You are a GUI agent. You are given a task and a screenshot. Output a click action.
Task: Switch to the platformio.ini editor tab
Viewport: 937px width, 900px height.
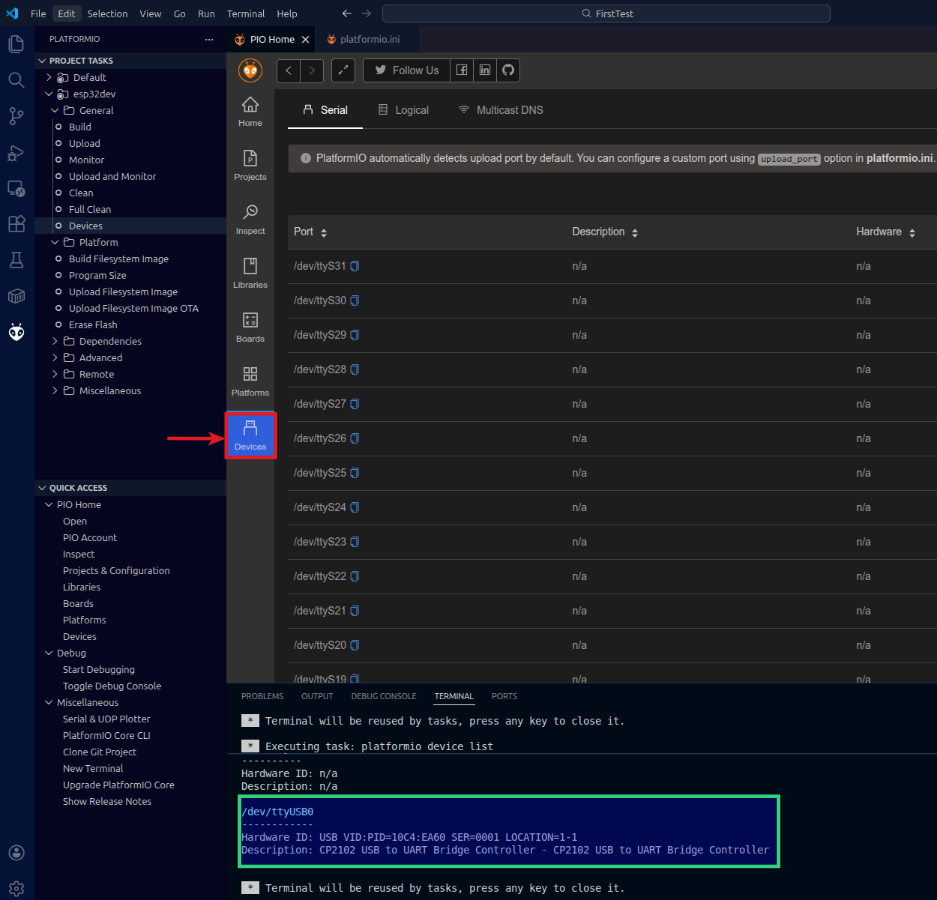coord(369,39)
